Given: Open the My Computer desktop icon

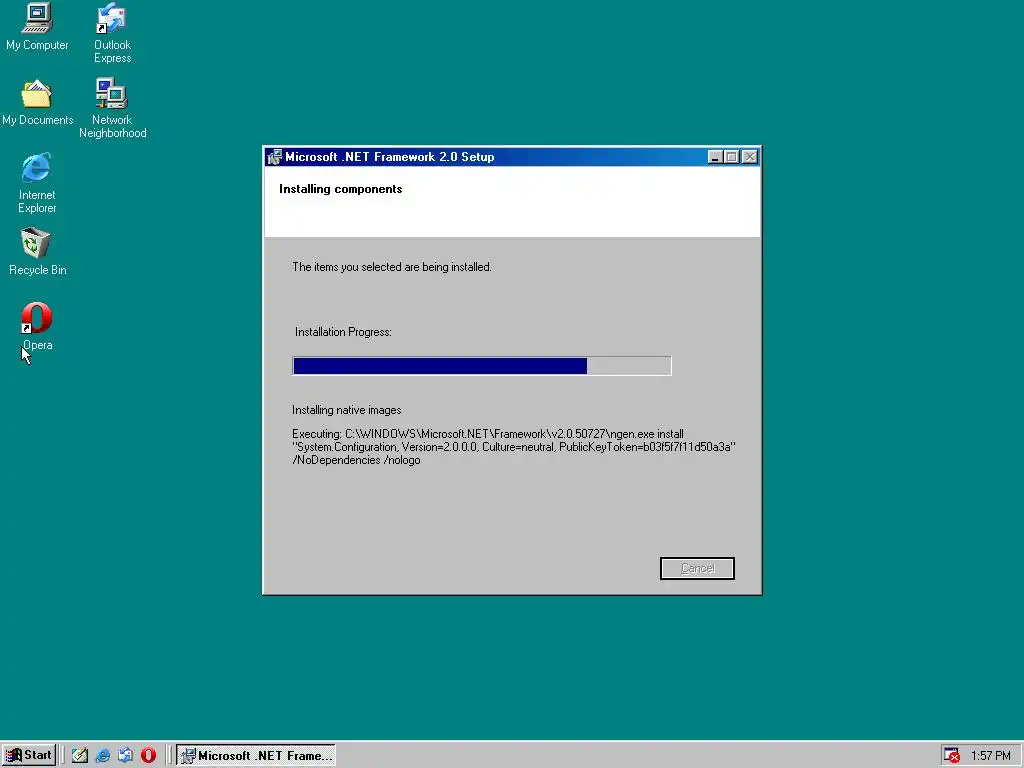Looking at the screenshot, I should pos(37,26).
